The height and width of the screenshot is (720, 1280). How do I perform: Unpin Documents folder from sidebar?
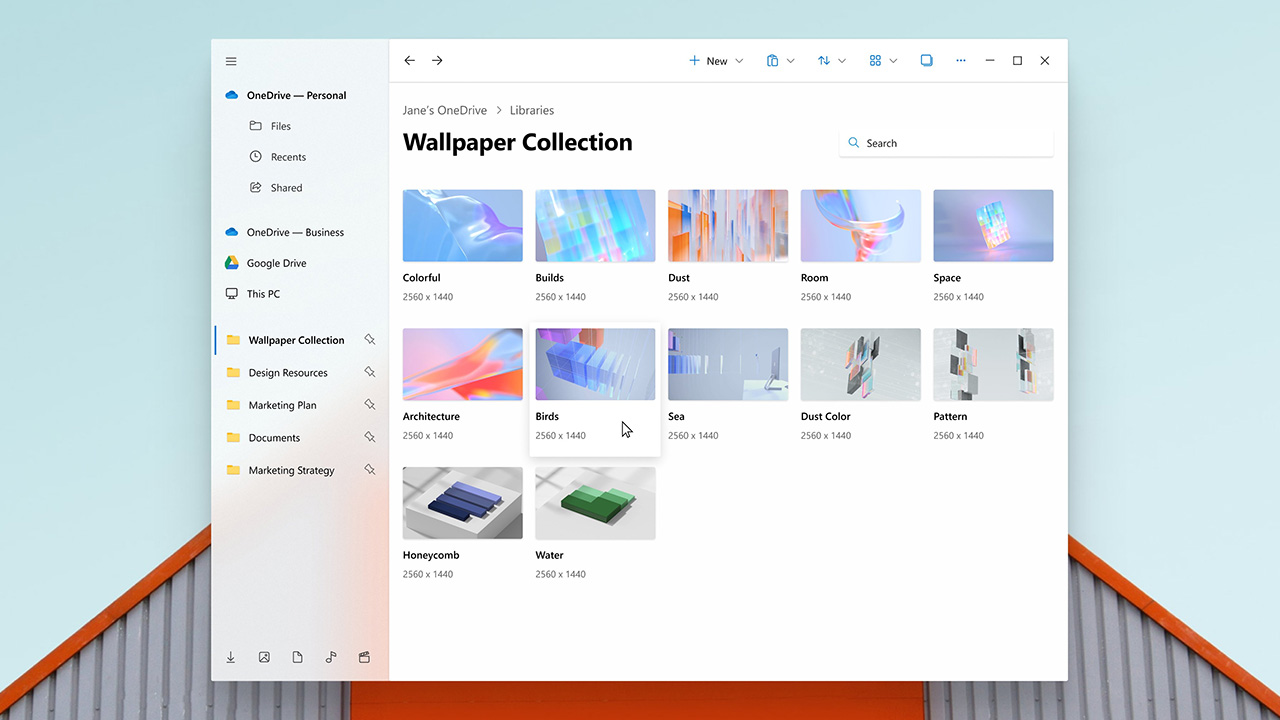369,437
